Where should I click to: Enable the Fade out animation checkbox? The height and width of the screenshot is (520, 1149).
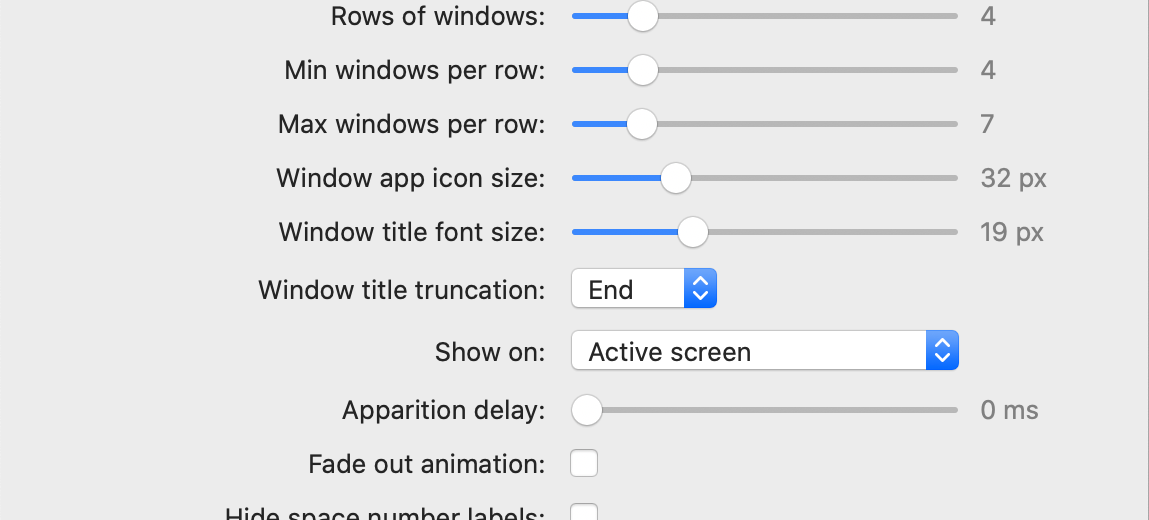[x=584, y=464]
